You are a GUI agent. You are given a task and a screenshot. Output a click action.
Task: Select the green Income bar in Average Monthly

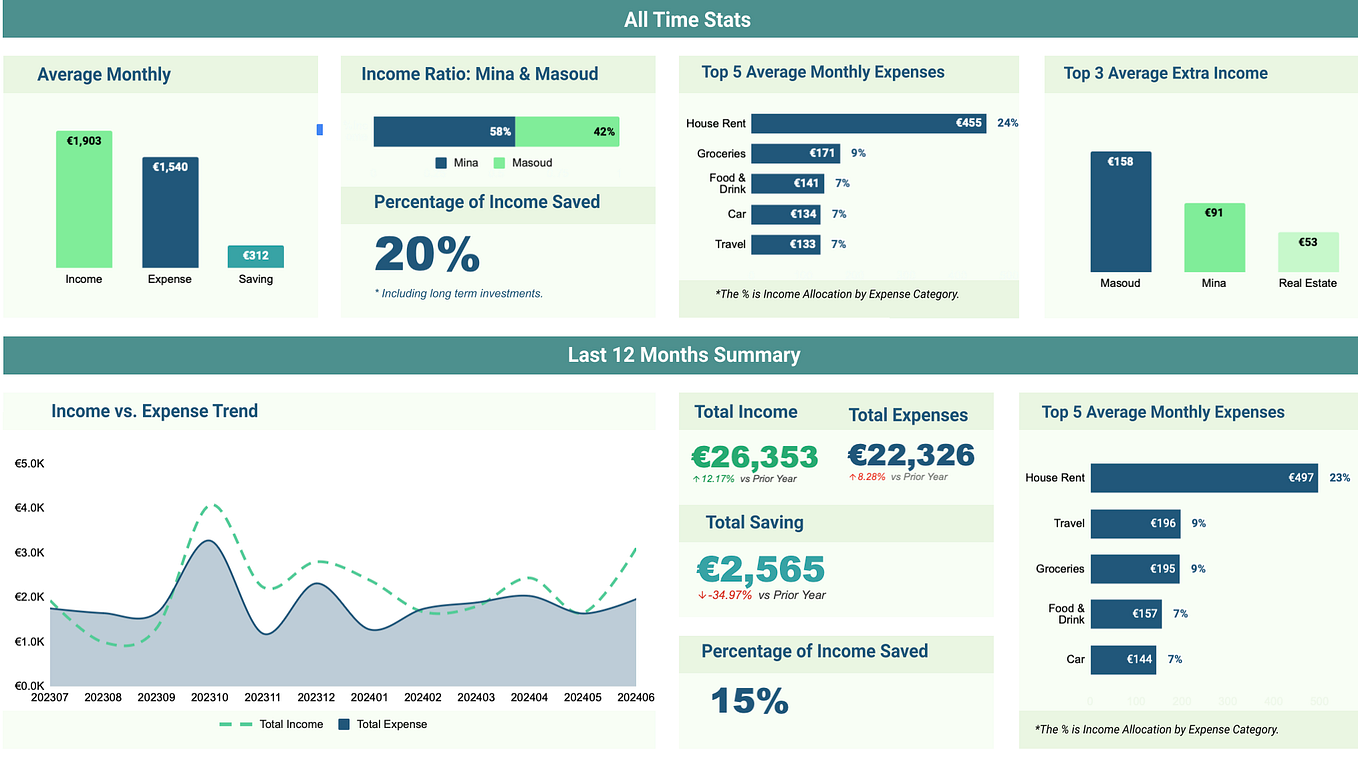click(84, 200)
